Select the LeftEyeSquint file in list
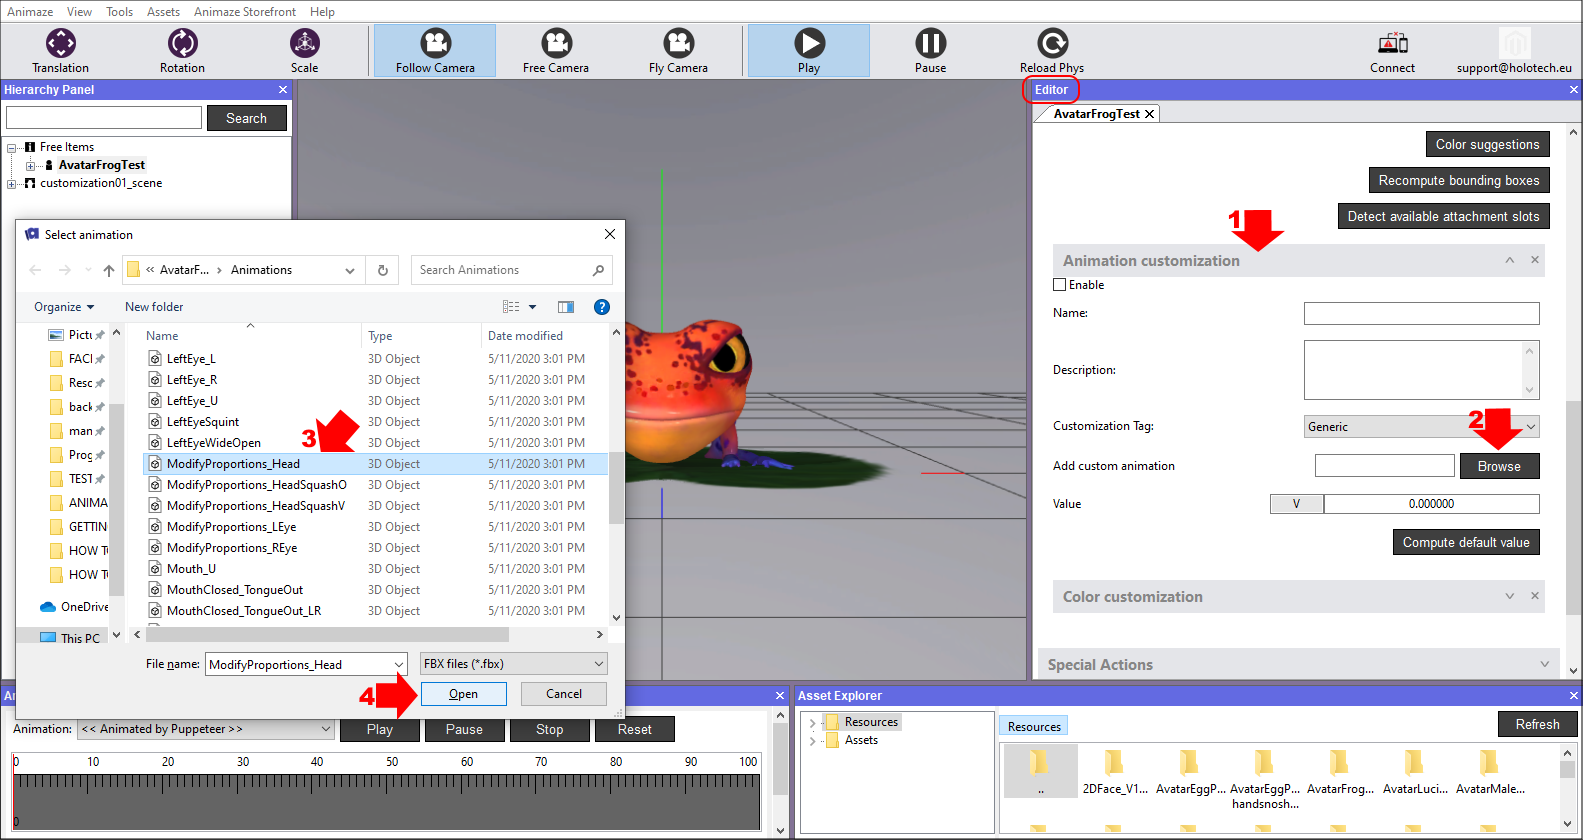This screenshot has height=840, width=1583. click(203, 422)
